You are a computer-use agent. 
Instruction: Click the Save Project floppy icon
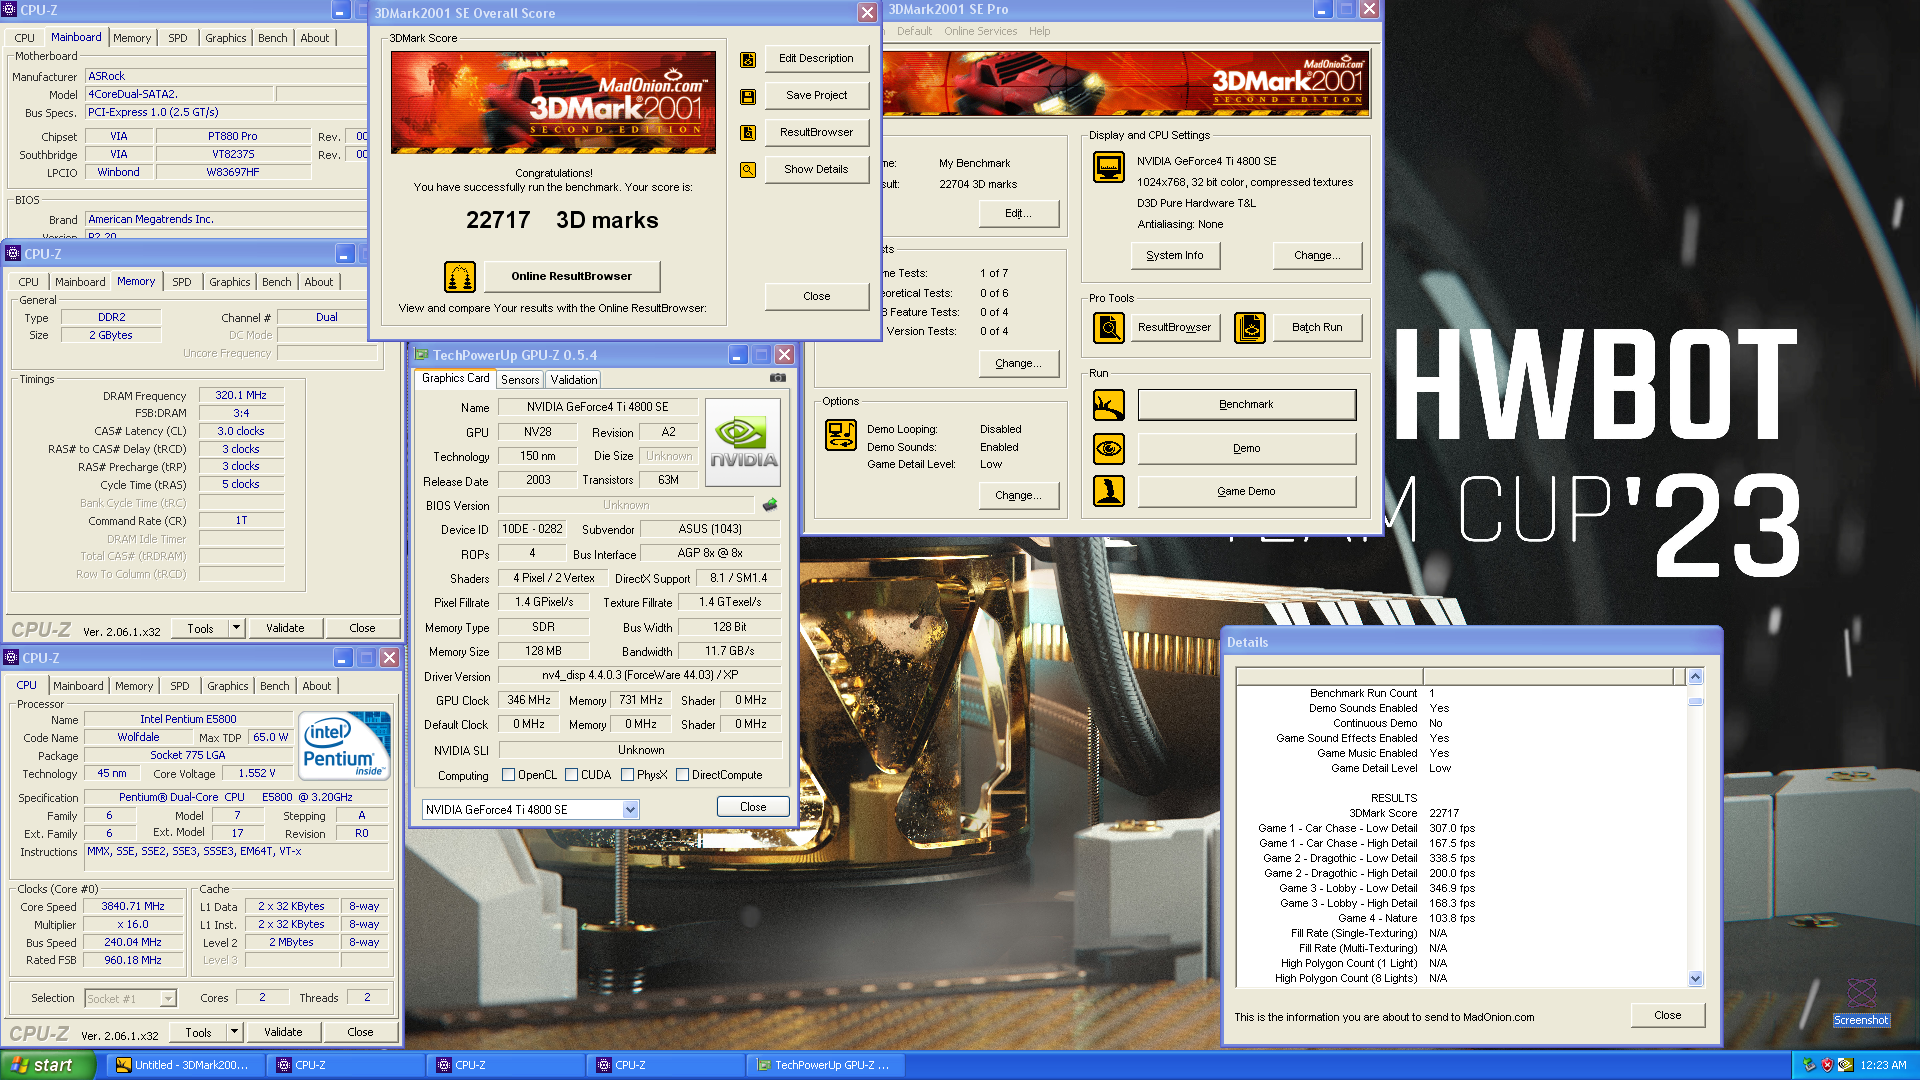(747, 96)
